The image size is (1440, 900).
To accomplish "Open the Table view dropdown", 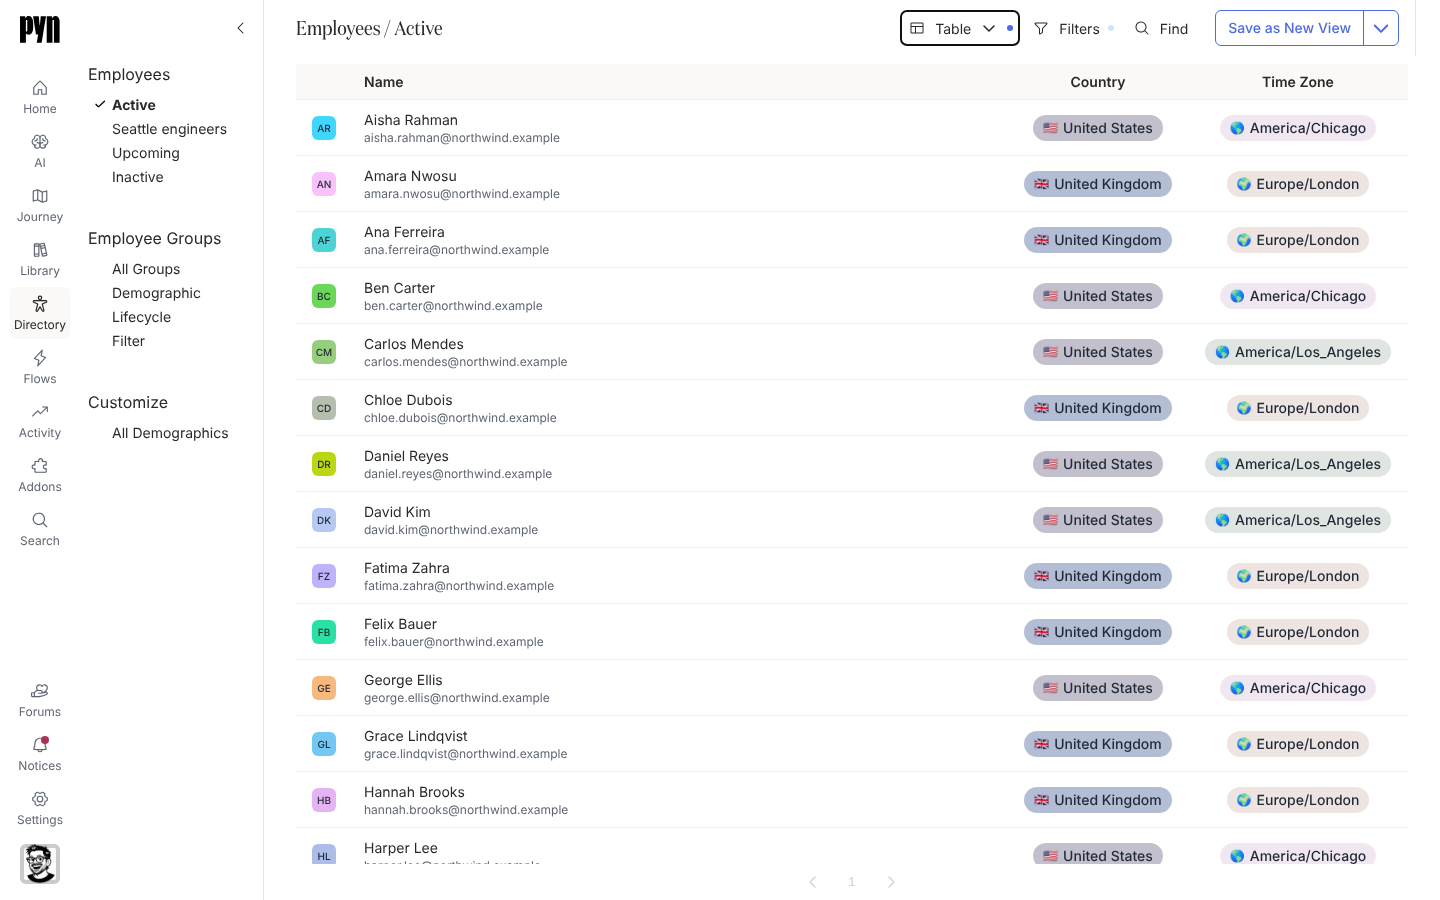I will click(960, 28).
